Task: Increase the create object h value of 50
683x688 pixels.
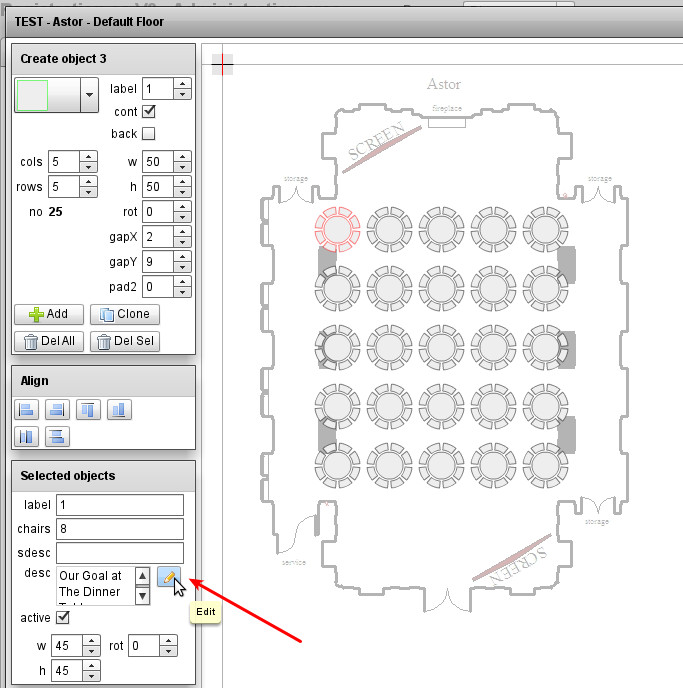Action: coord(182,181)
